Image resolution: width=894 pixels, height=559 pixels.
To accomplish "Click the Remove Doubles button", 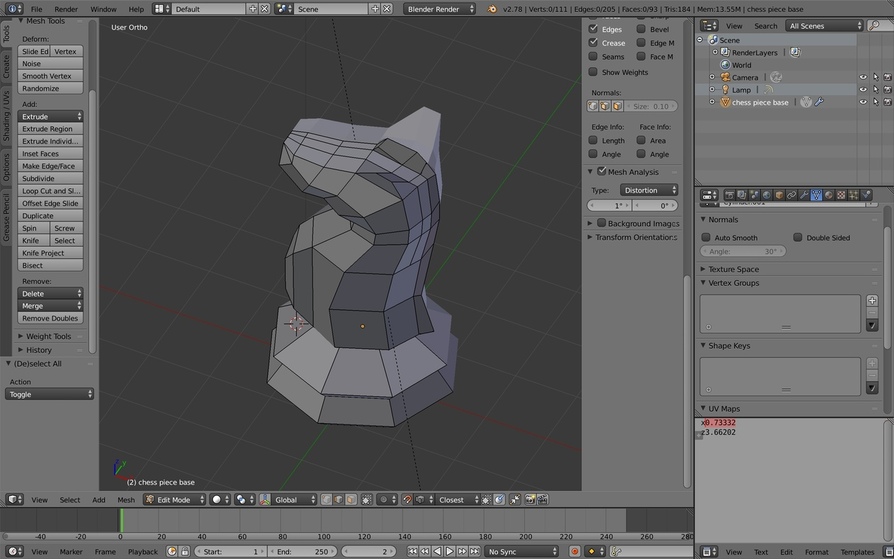I will pos(50,318).
